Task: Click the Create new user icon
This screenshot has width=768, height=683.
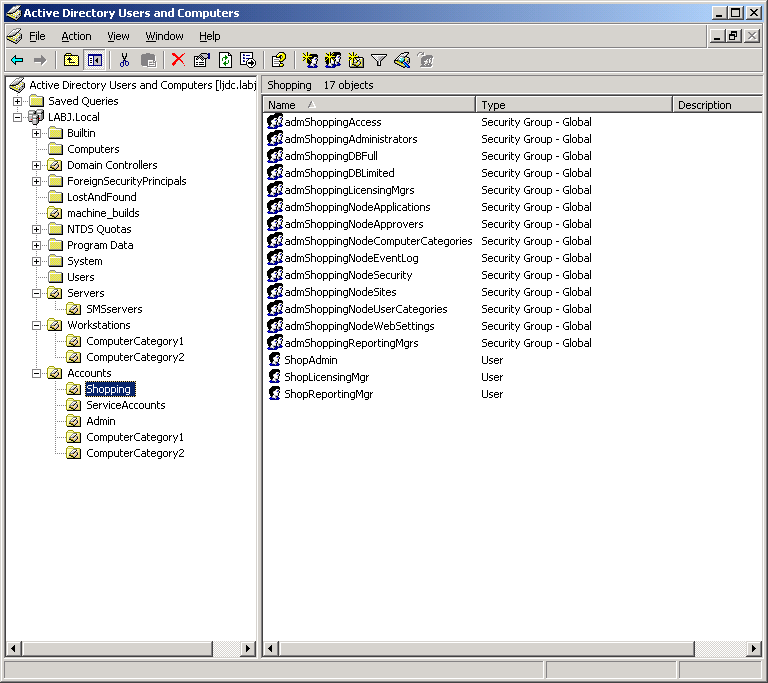Action: (310, 60)
